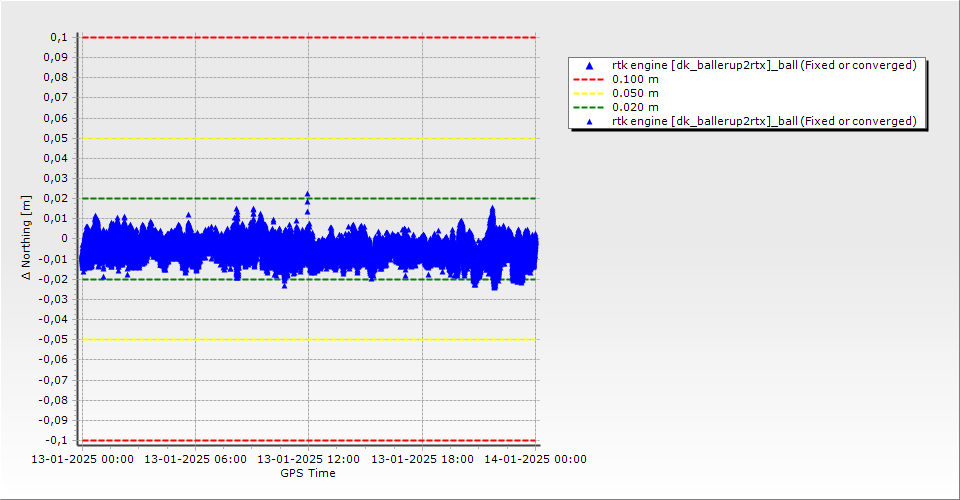Click the last rtk engine legend entry text
The image size is (960, 500).
pyautogui.click(x=764, y=121)
